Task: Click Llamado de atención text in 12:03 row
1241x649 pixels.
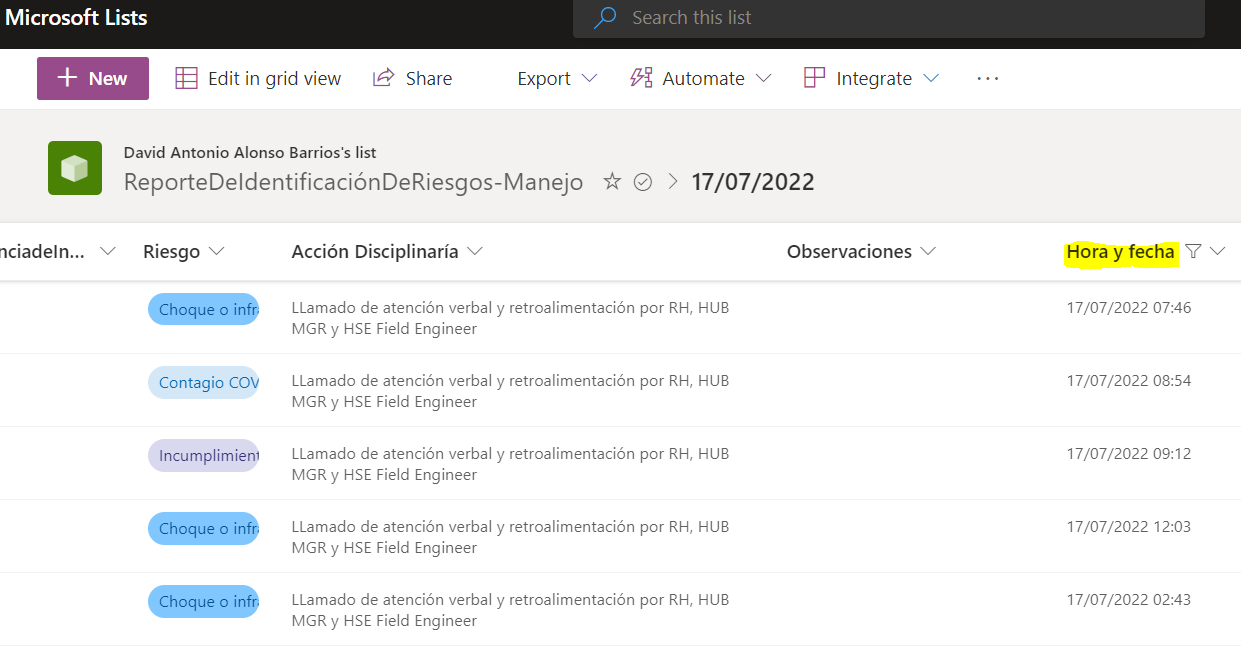Action: tap(510, 537)
